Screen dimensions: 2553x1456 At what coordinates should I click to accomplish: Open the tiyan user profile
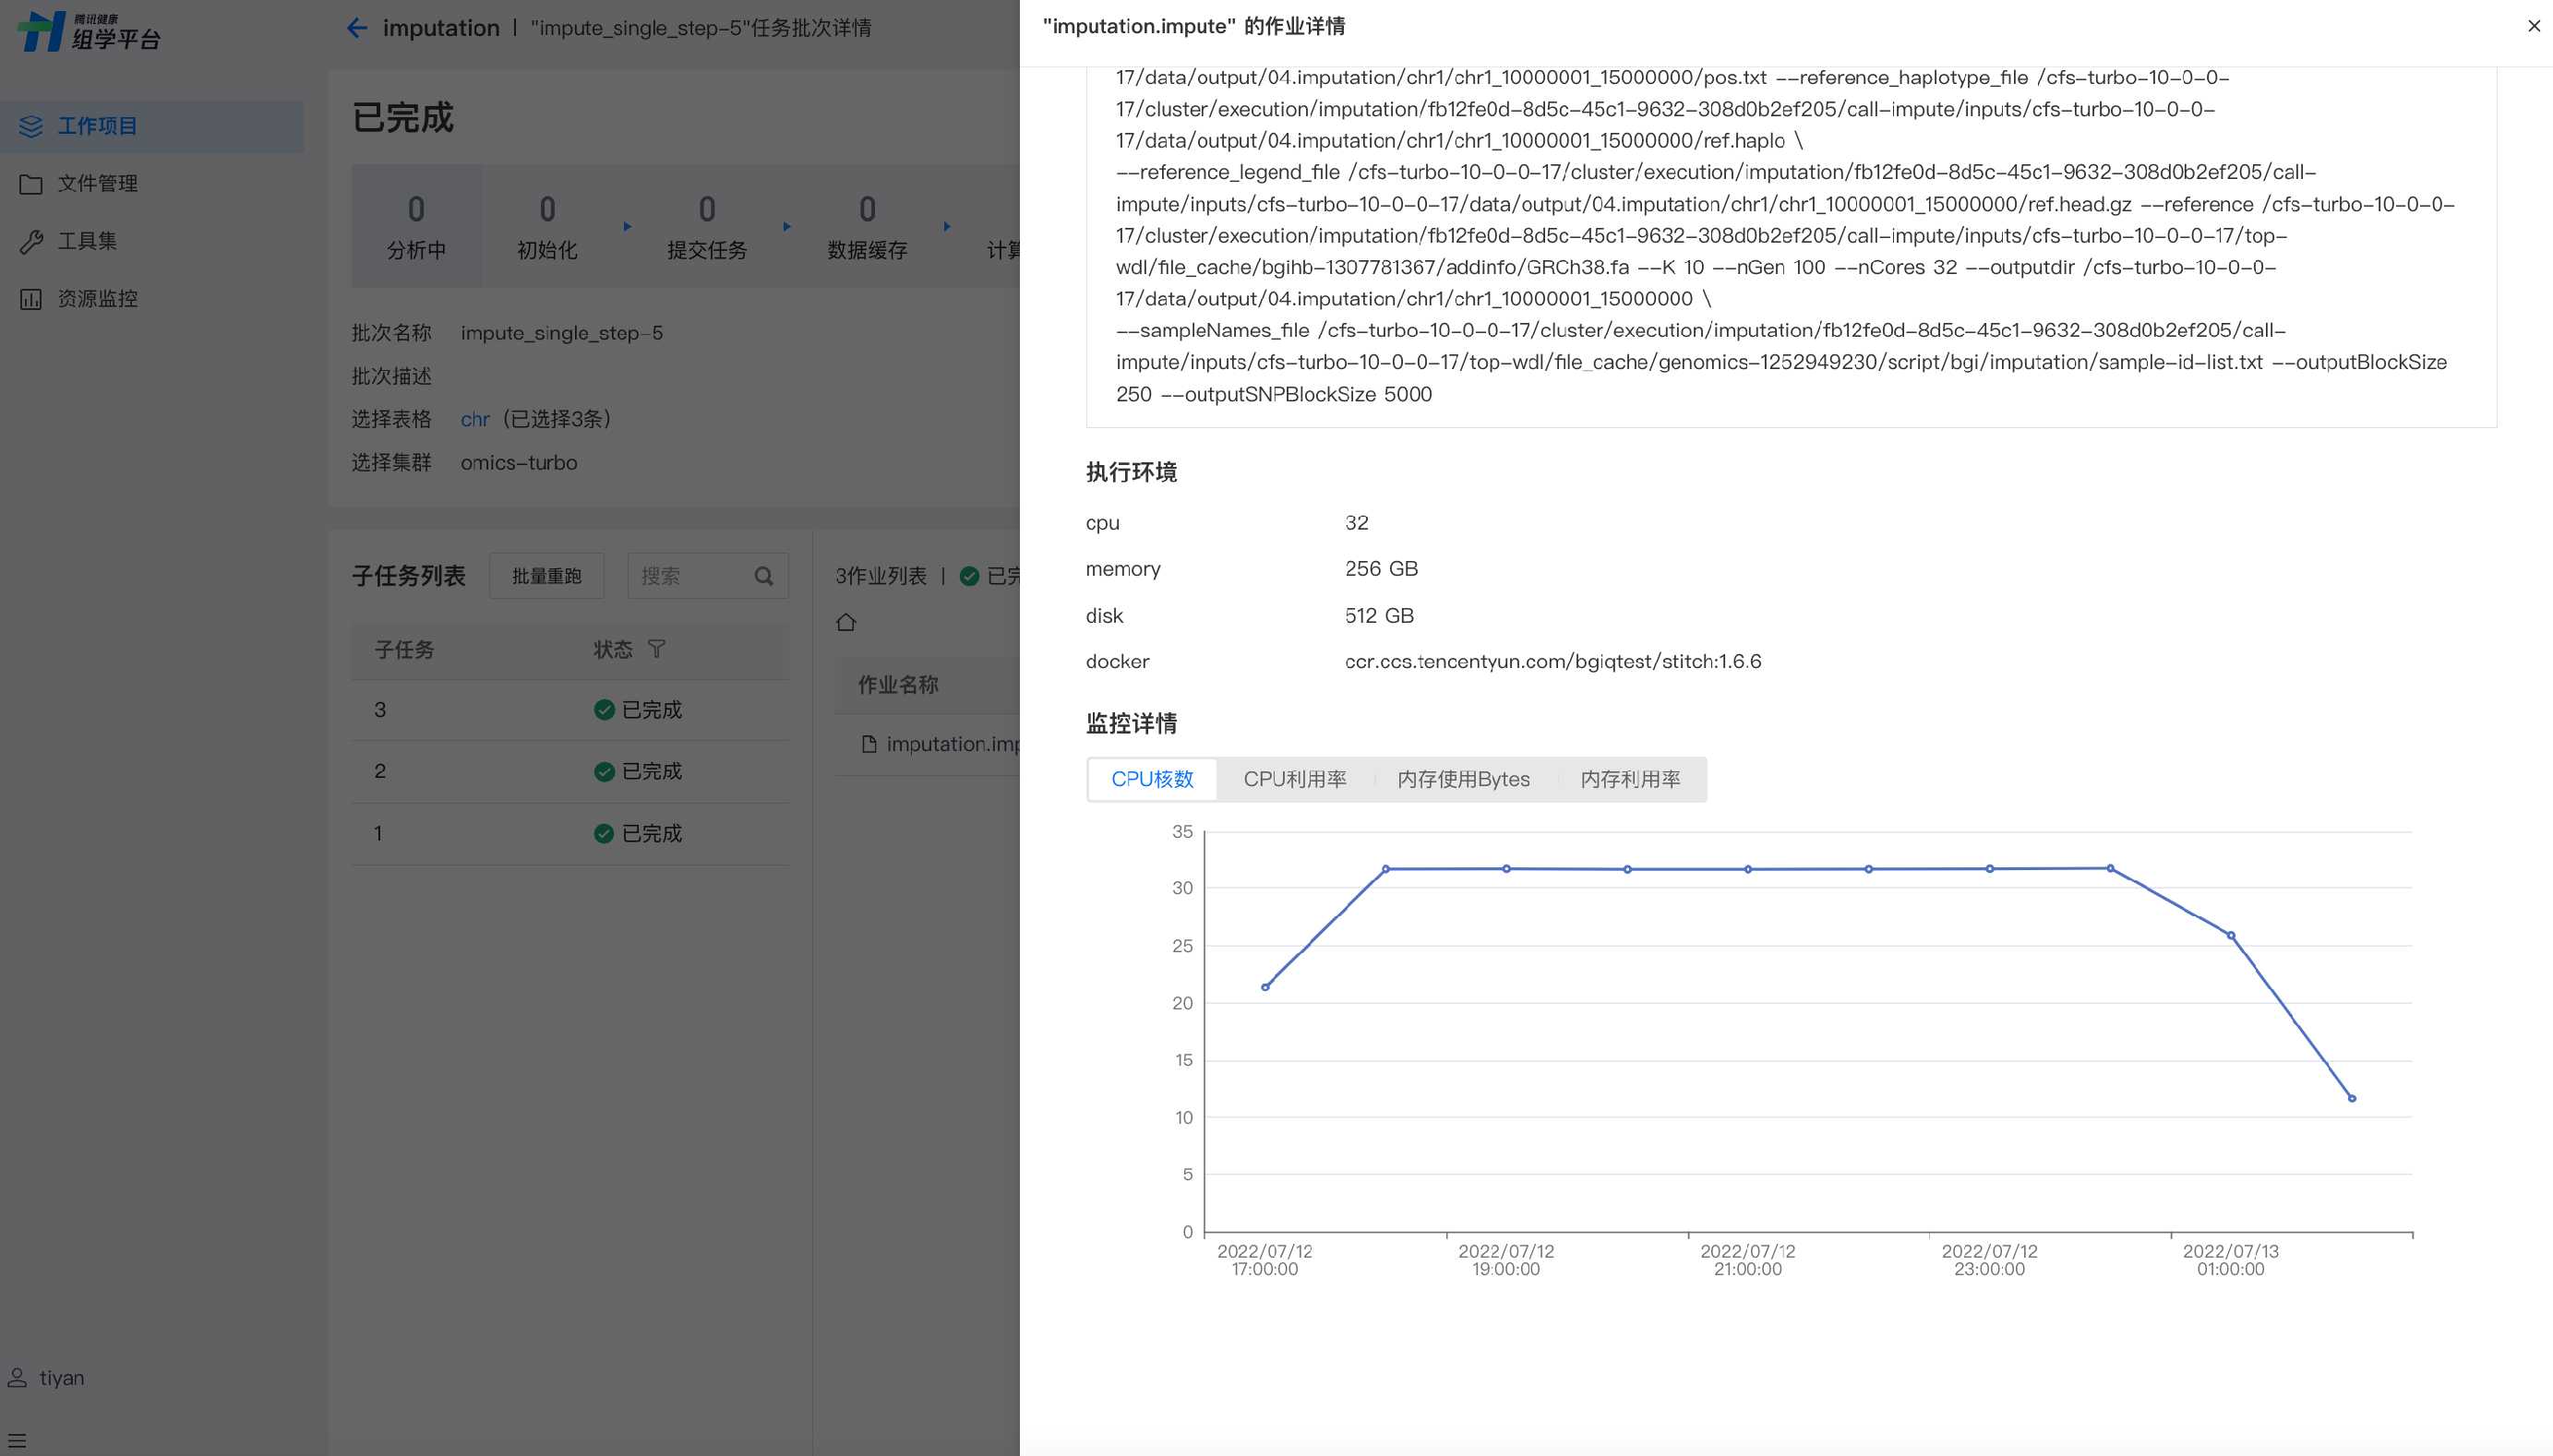(60, 1378)
